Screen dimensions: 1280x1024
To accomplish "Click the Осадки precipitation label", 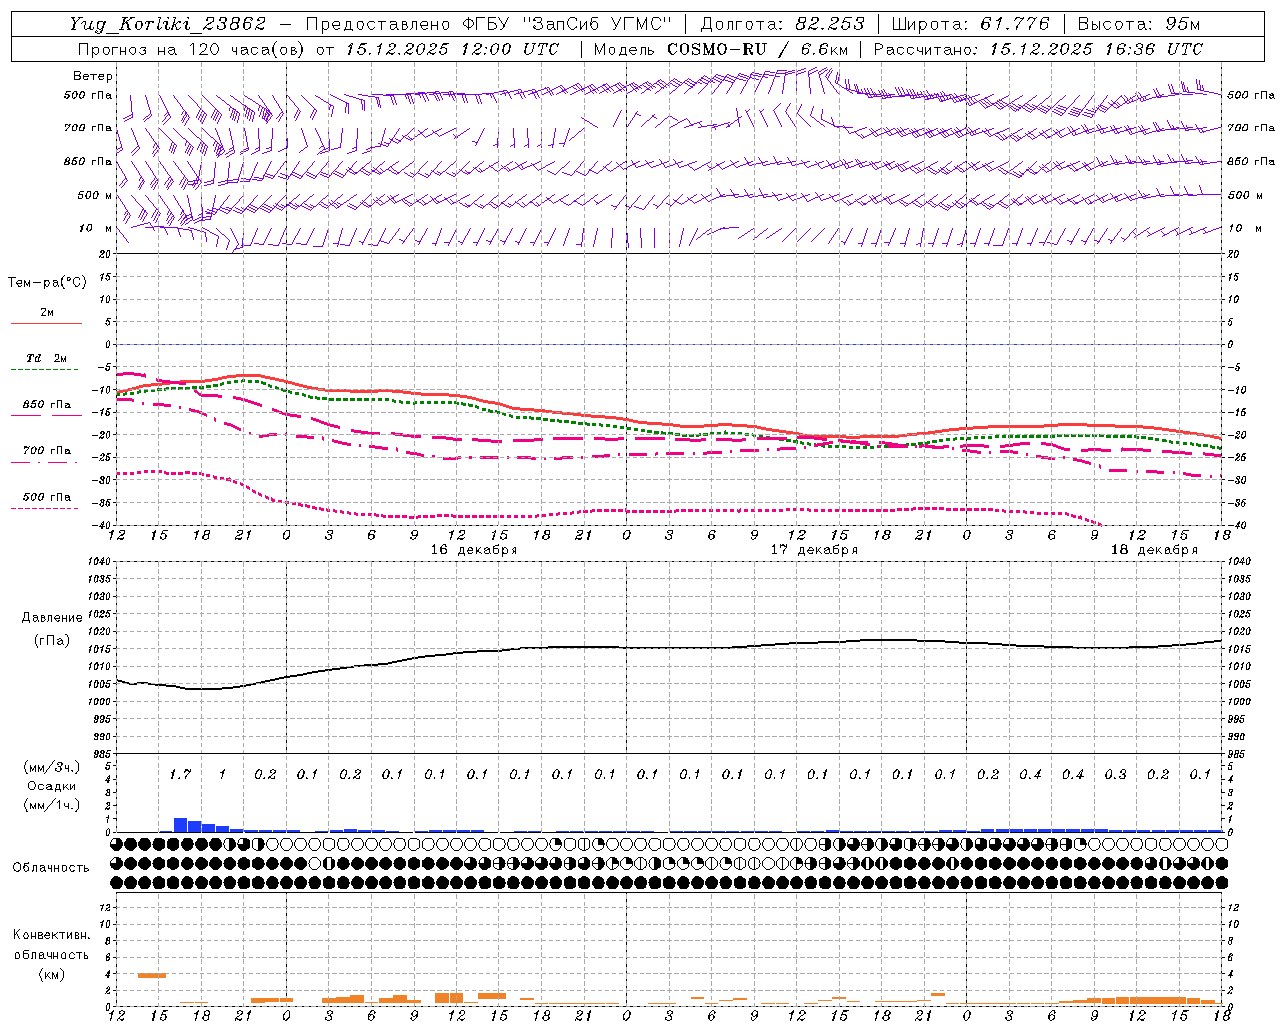I will pos(52,786).
